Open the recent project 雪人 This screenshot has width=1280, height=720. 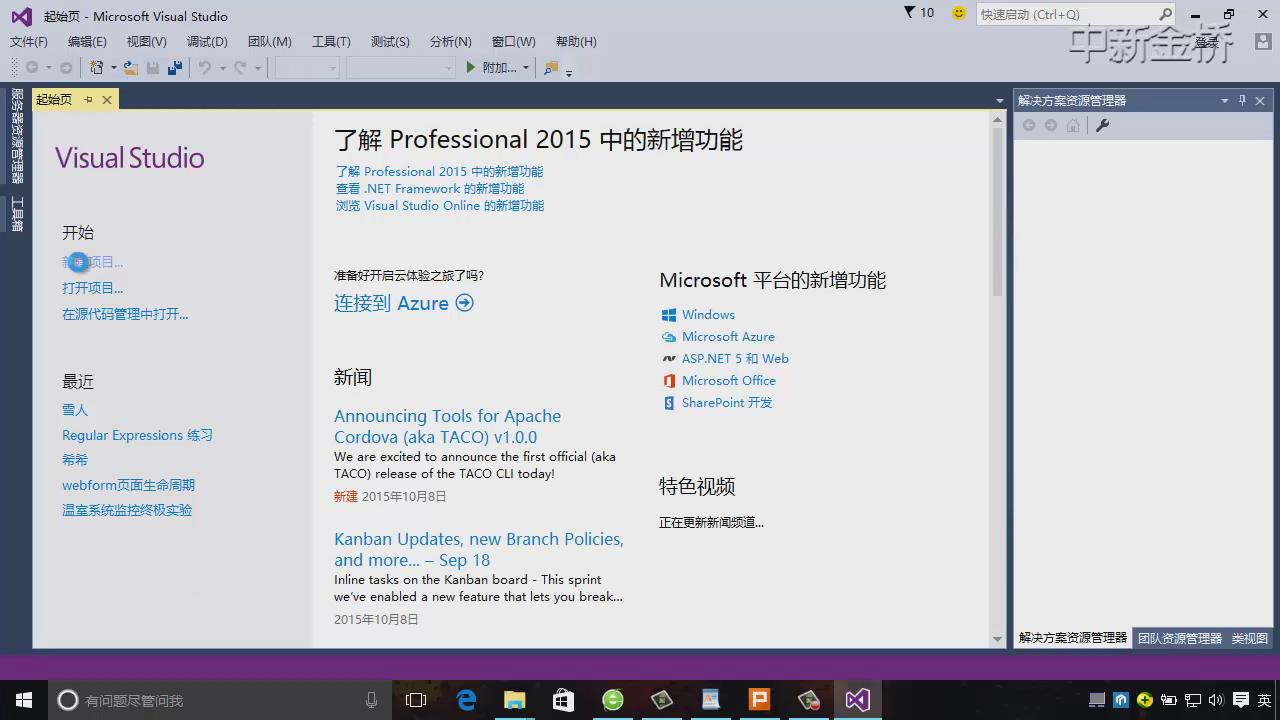pyautogui.click(x=75, y=410)
